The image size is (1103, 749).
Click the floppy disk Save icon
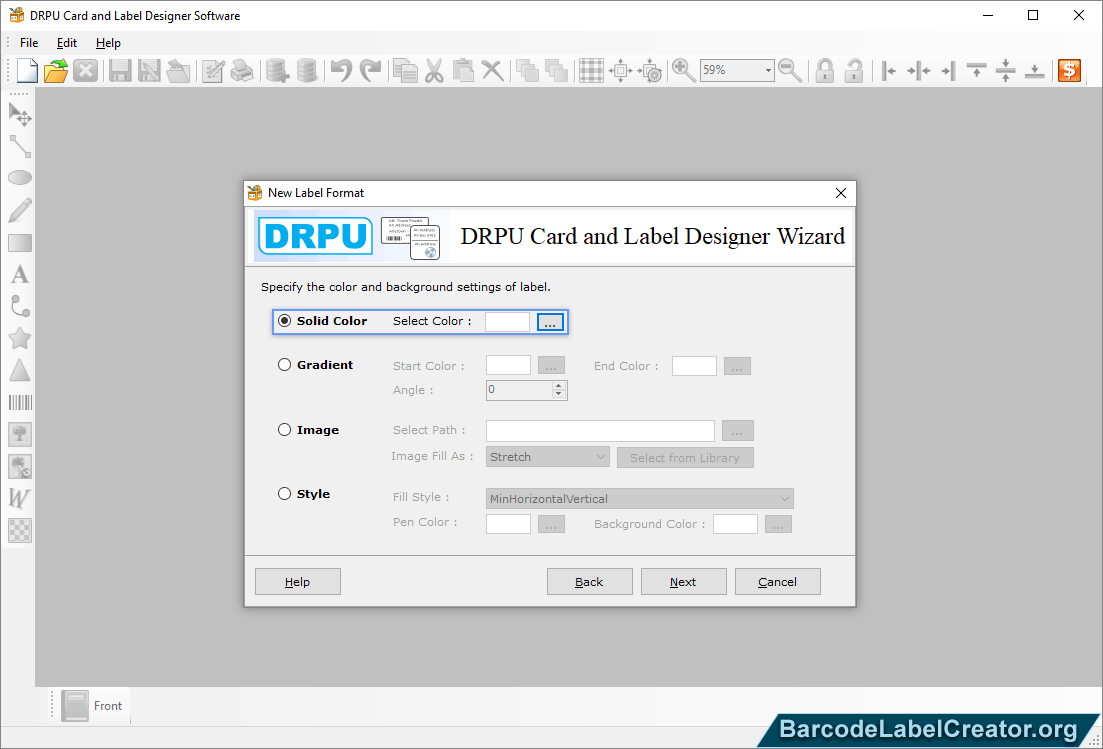tap(120, 70)
